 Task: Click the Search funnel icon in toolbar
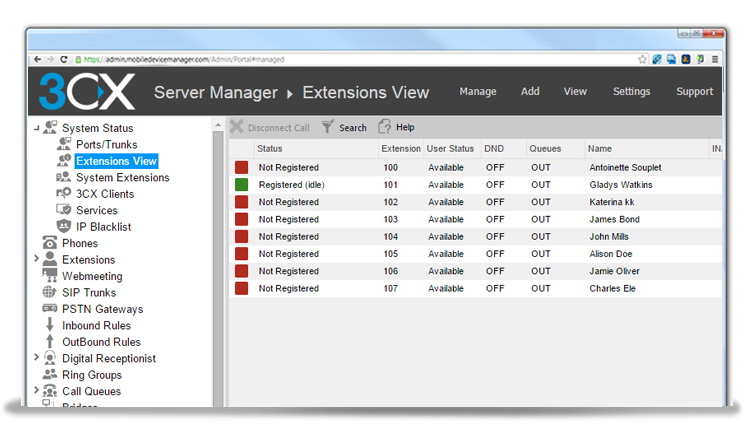327,128
